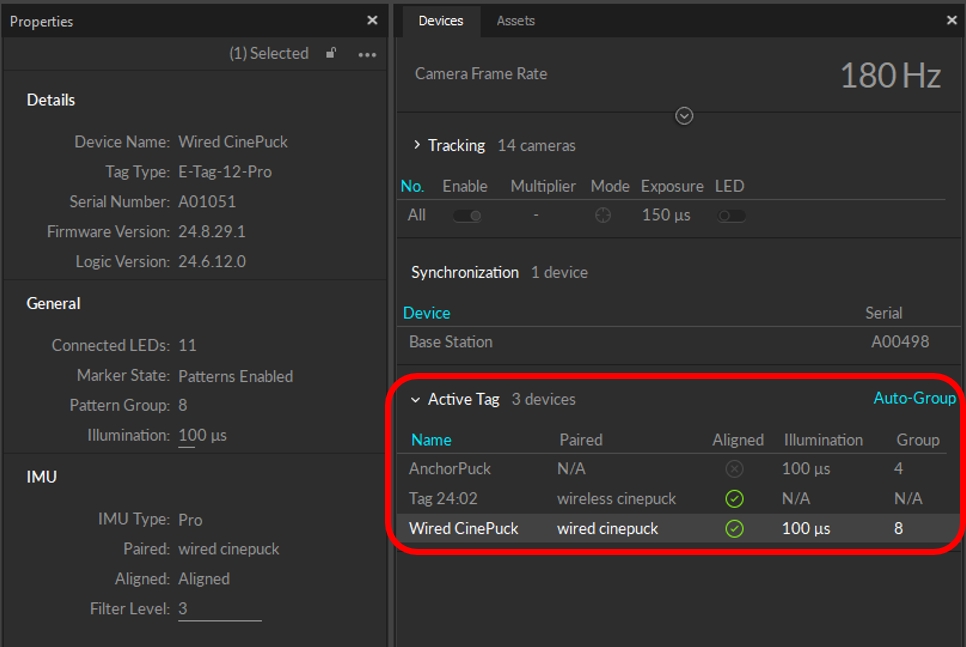966x647 pixels.
Task: Expand the Camera Frame Rate dropdown chevron
Action: (684, 116)
